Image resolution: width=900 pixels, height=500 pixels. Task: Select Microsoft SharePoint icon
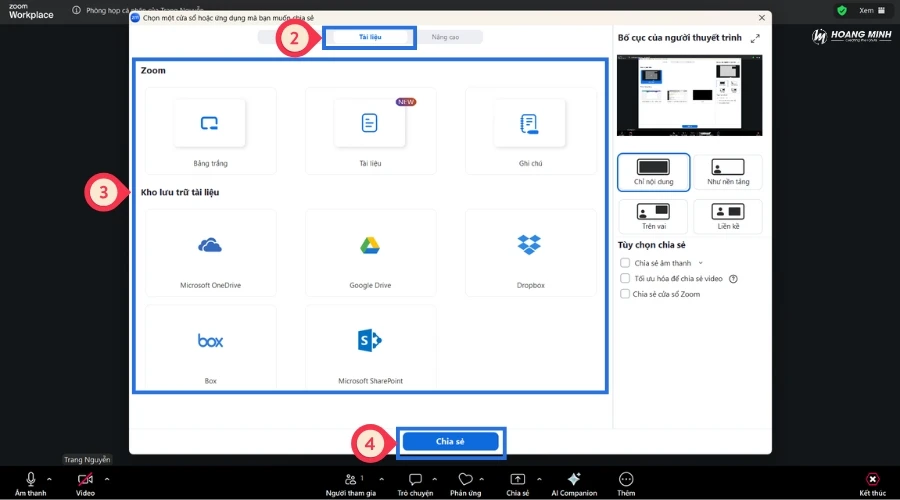(x=370, y=341)
